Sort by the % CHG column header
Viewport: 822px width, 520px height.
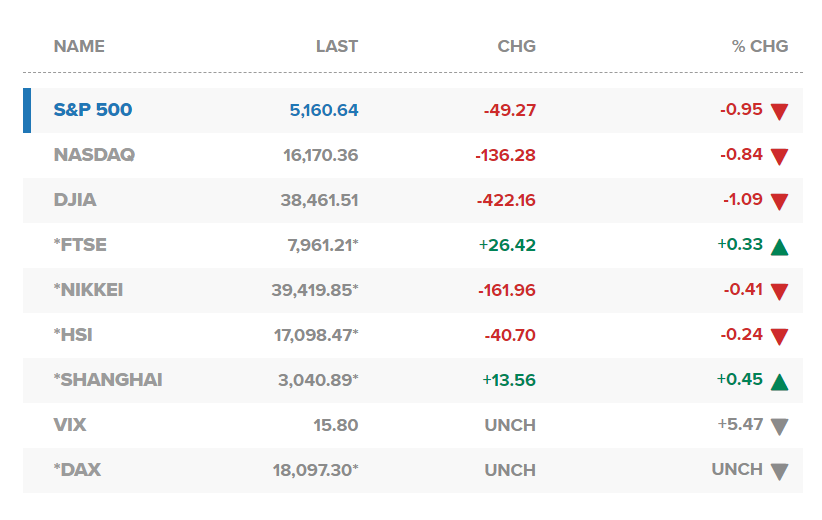click(x=760, y=46)
